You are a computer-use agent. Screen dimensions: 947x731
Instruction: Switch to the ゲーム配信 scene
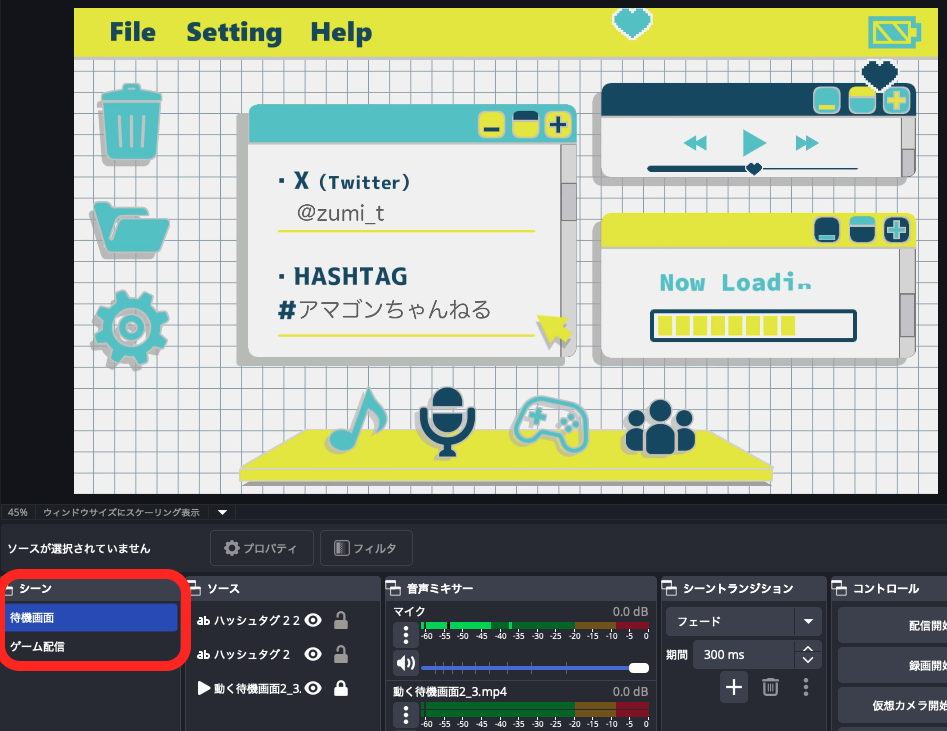(x=90, y=646)
